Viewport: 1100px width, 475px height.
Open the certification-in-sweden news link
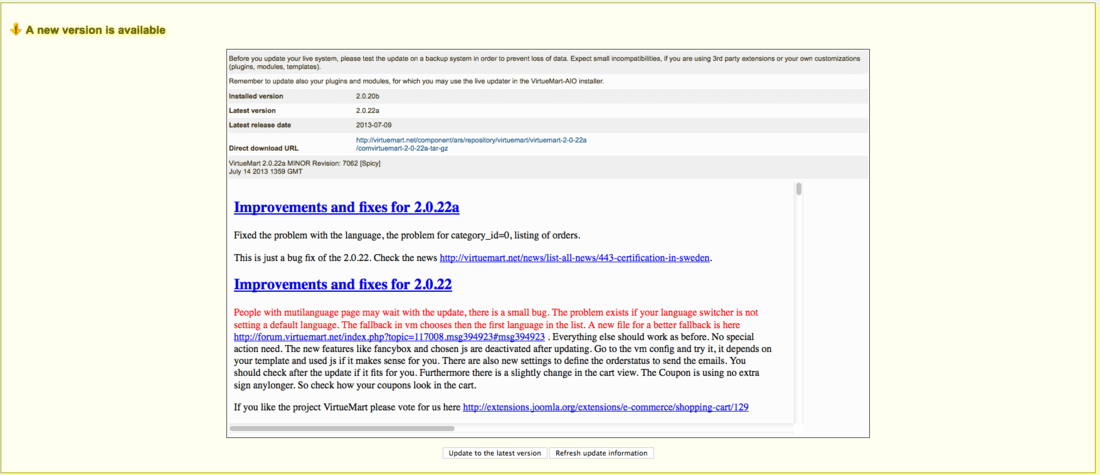[x=575, y=257]
